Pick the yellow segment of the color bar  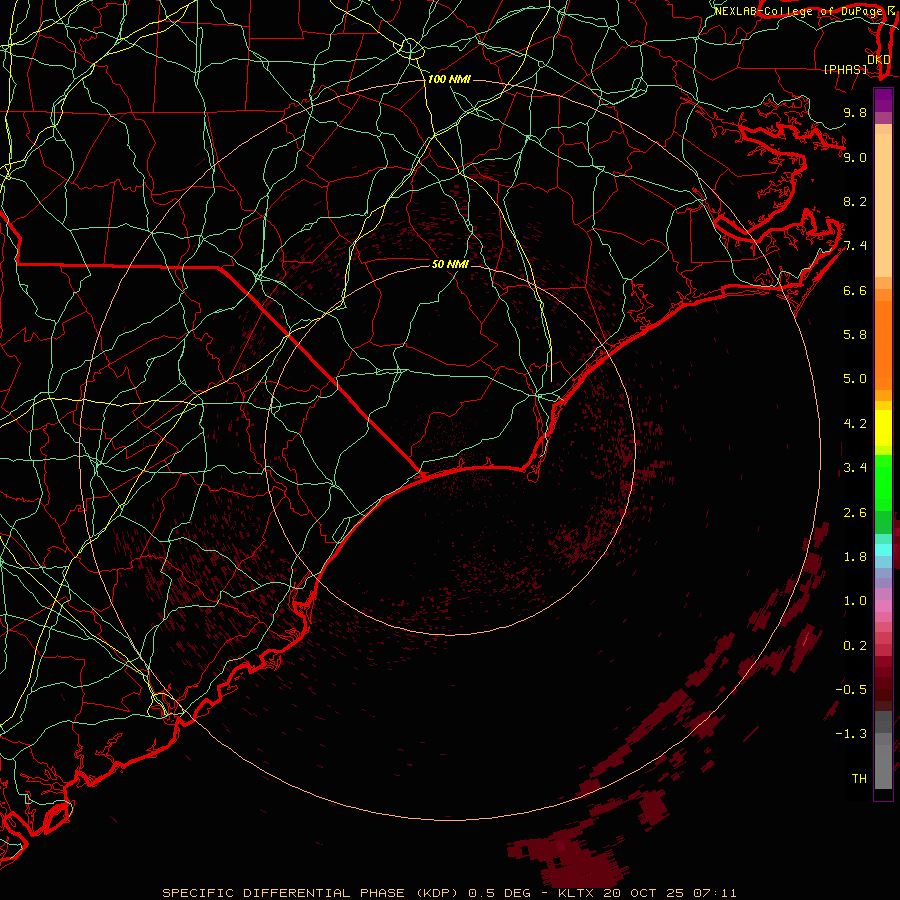[883, 428]
